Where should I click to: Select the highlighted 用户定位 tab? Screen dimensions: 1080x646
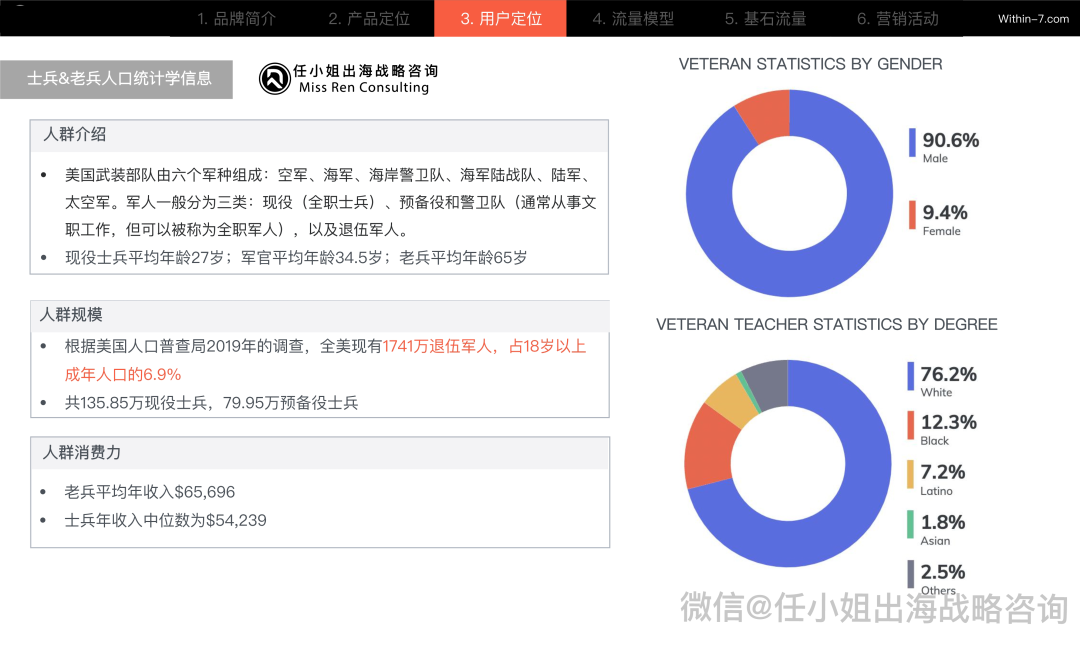pos(500,19)
